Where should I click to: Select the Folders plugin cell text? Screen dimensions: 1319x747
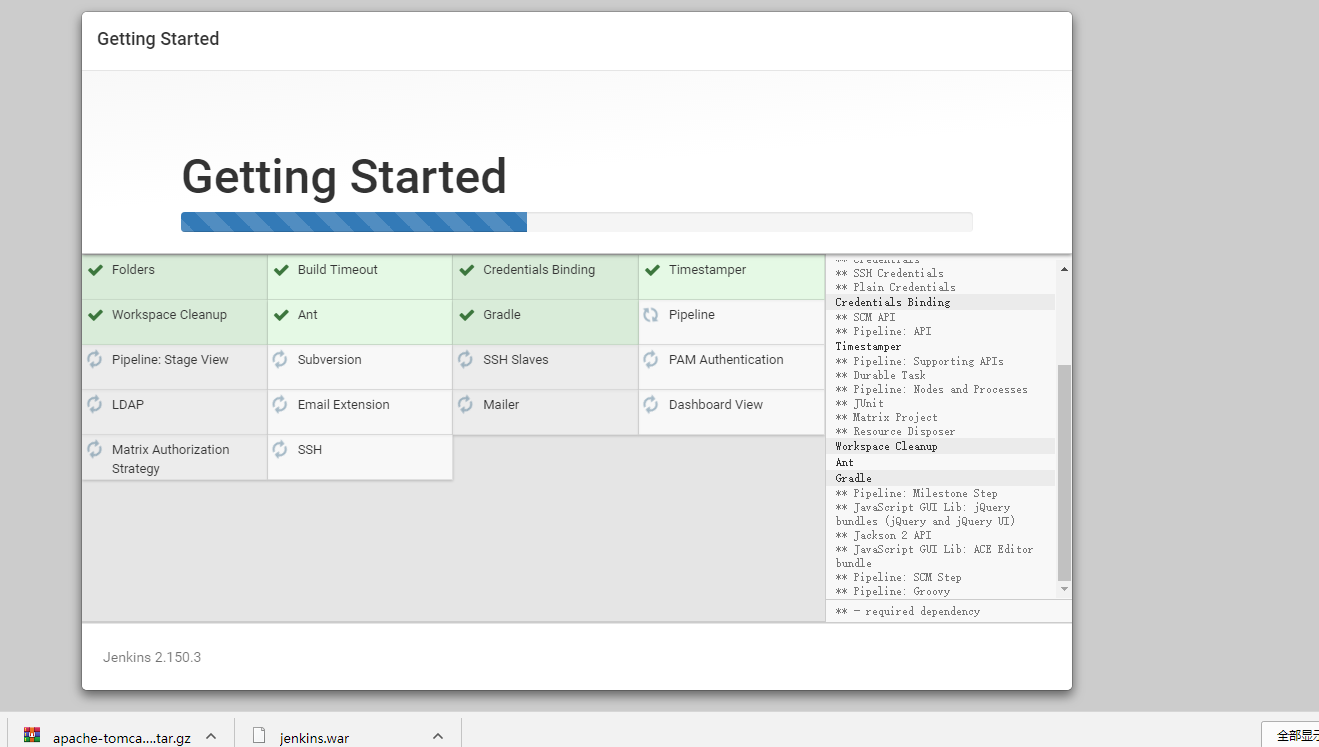click(x=133, y=270)
